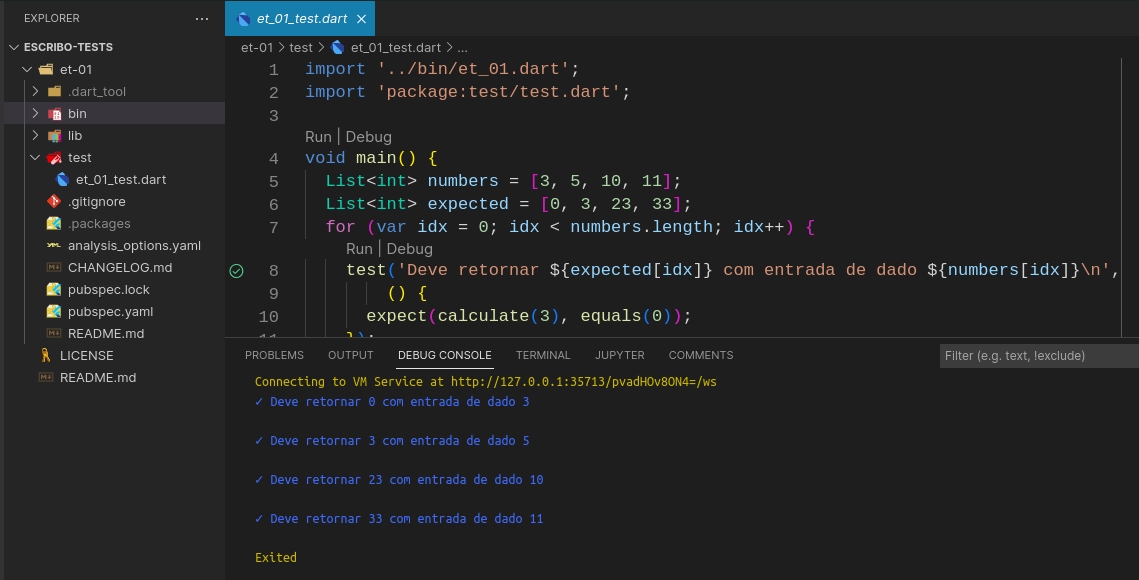Collapse the et-01 folder chevron
1139x580 pixels.
click(x=27, y=70)
